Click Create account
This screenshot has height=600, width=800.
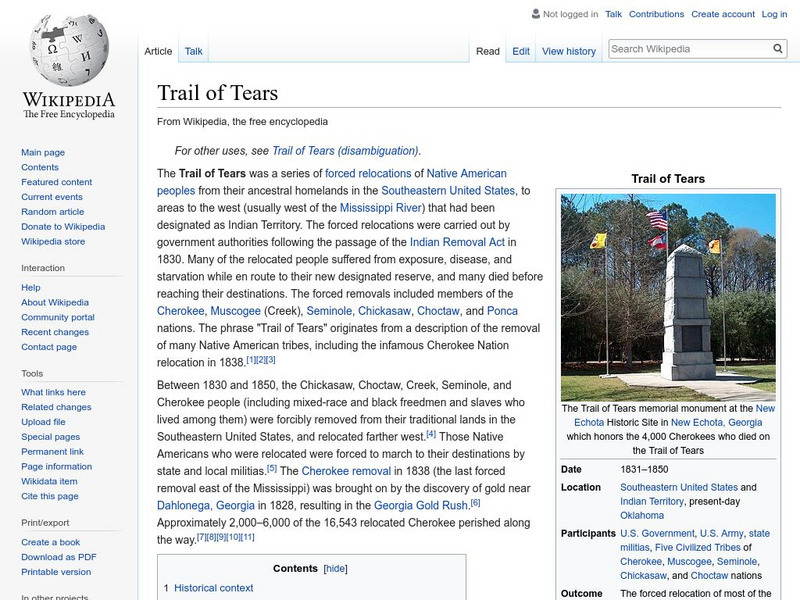pyautogui.click(x=722, y=14)
